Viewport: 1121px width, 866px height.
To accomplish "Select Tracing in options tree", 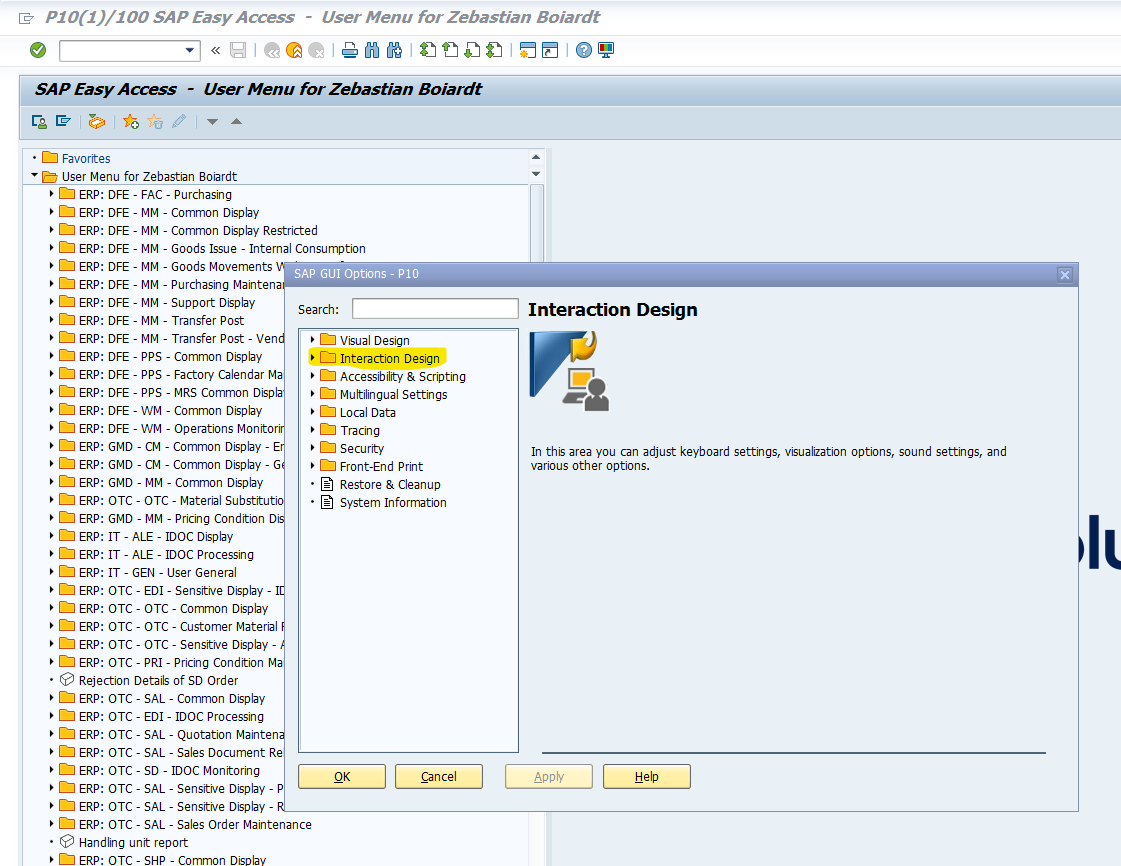I will click(x=360, y=430).
